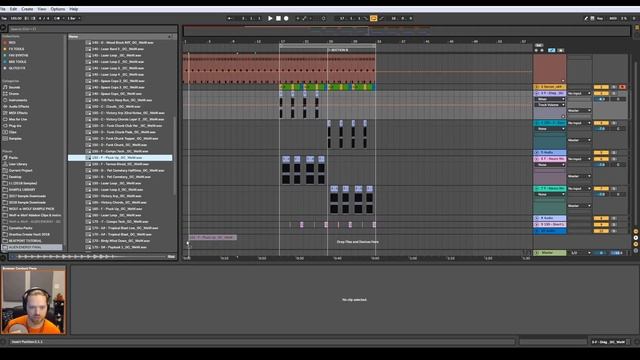Select '150 - C - Clouds' wav file

(x=116, y=107)
